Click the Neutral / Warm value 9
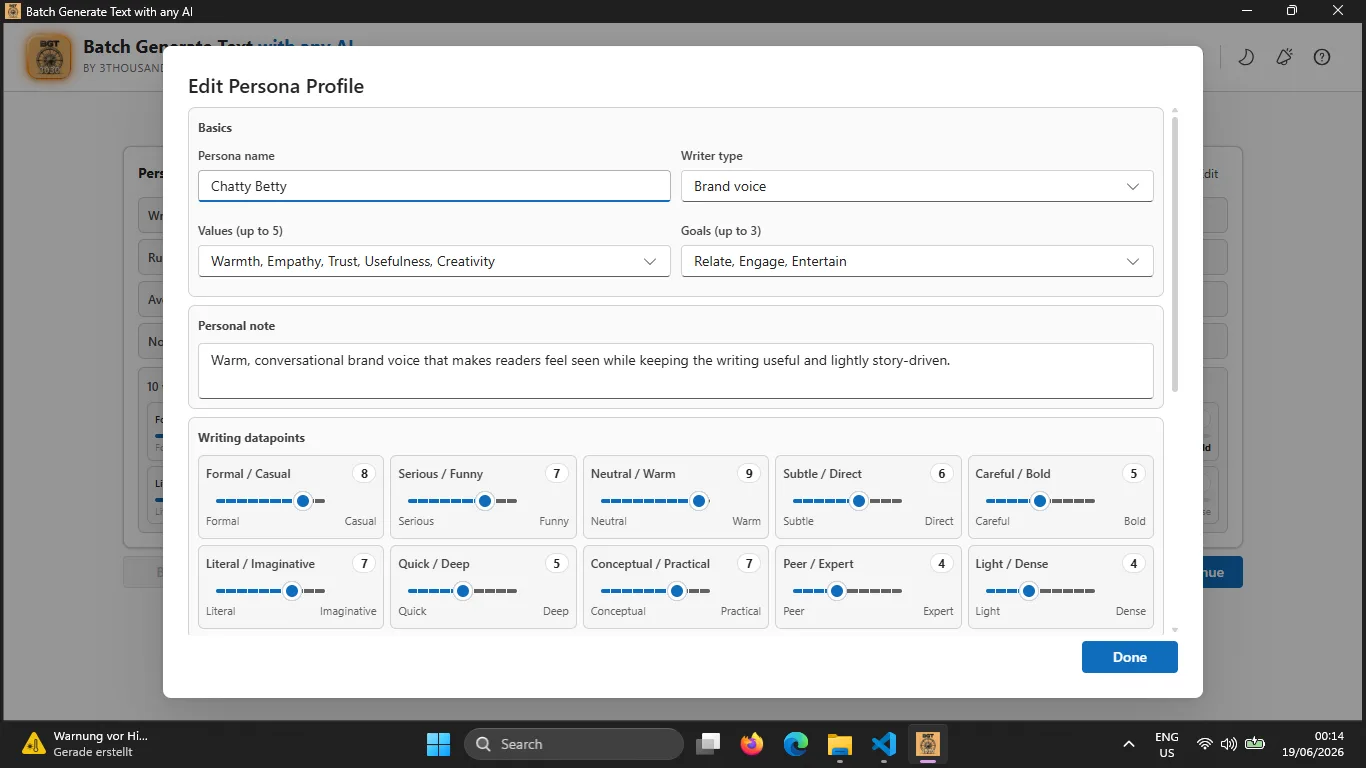Screen dimensions: 1366x768 pyautogui.click(x=749, y=474)
